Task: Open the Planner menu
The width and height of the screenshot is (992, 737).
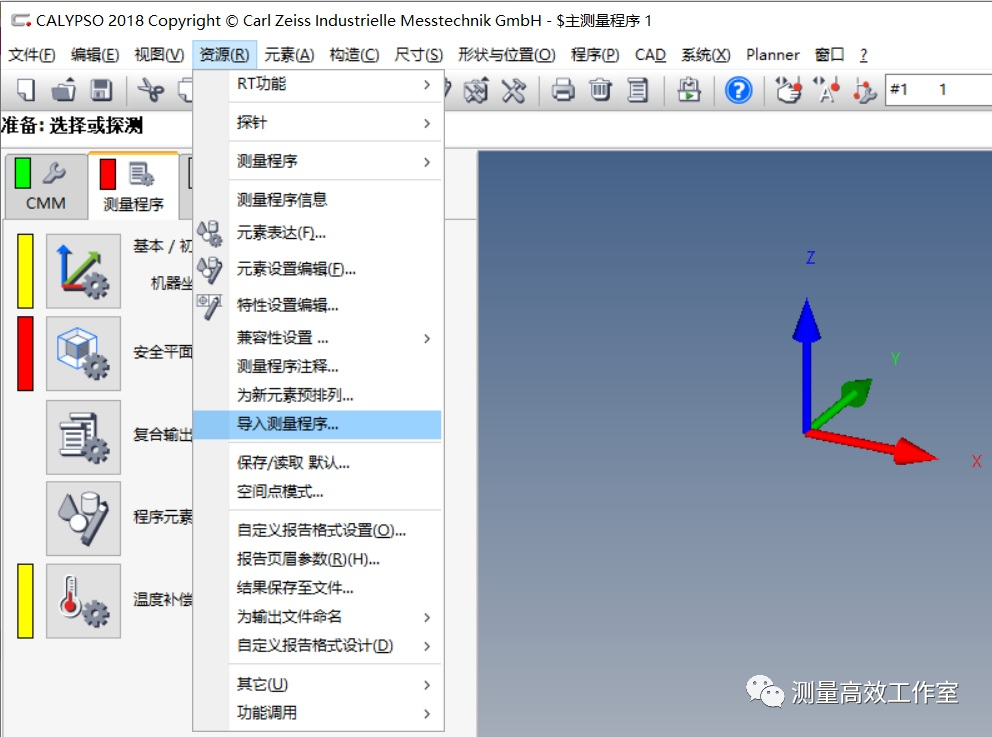Action: tap(772, 55)
